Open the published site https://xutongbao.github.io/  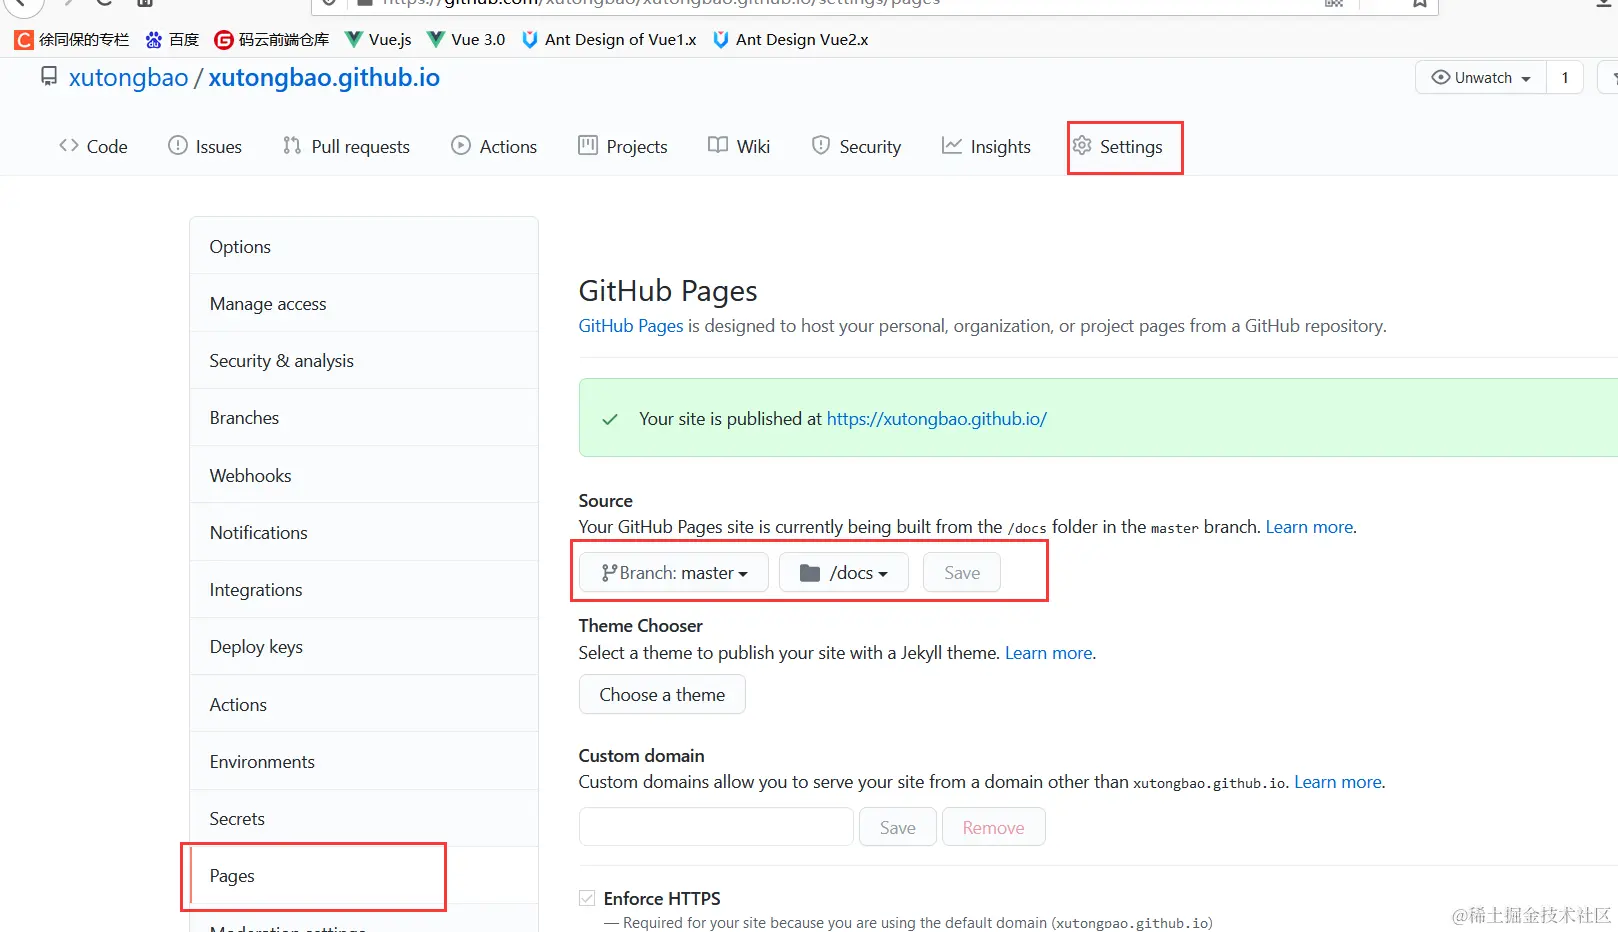click(x=936, y=418)
